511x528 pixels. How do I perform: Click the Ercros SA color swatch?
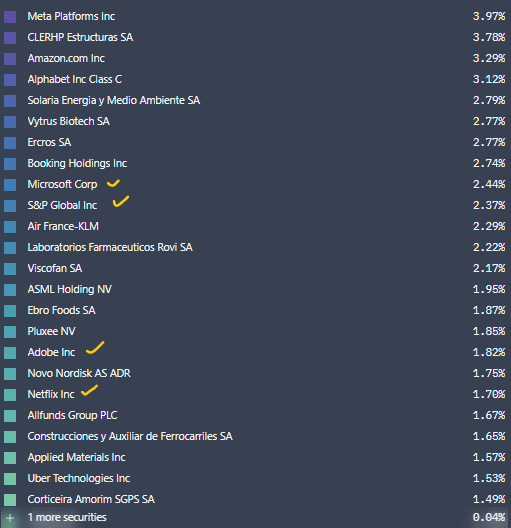pyautogui.click(x=10, y=142)
